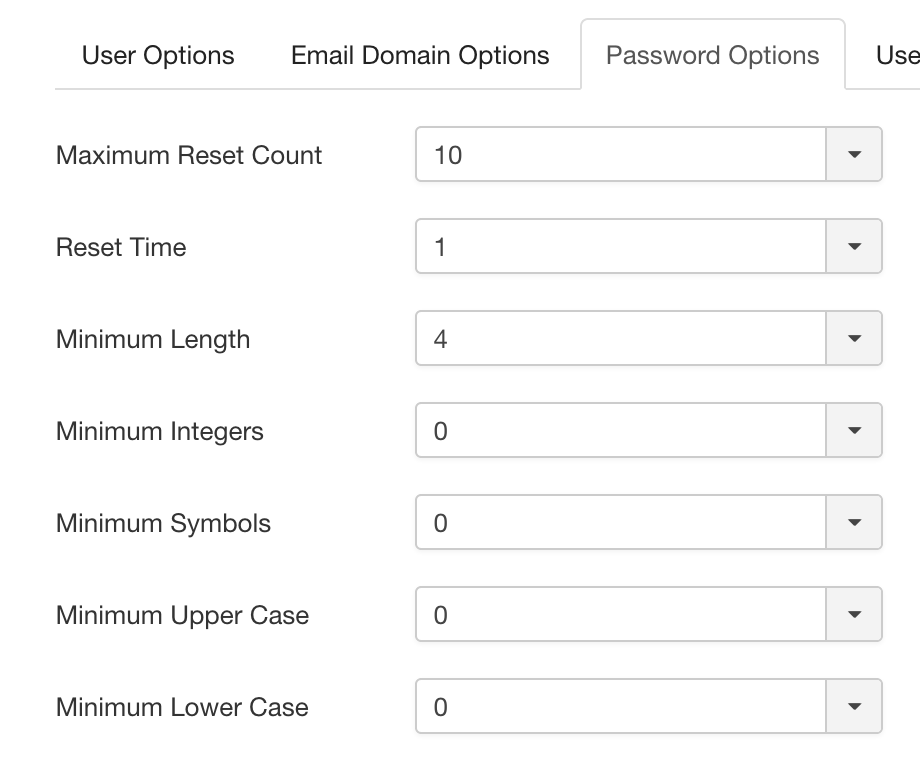Image resolution: width=920 pixels, height=770 pixels.
Task: Click the Minimum Lower Case dropdown arrow
Action: 854,706
